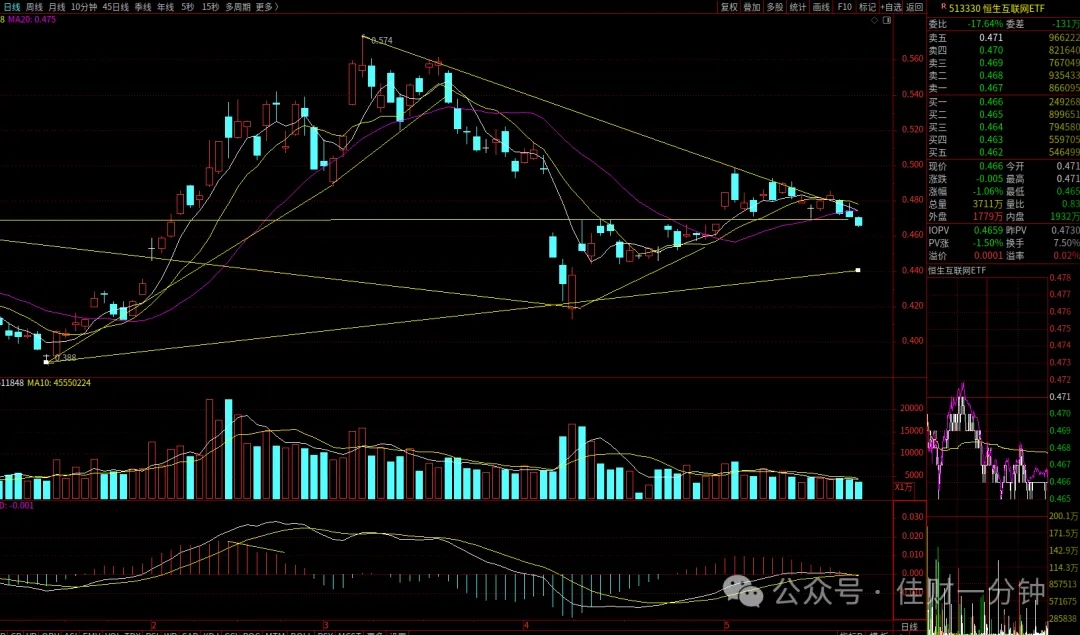Click the 返回 back button
Viewport: 1080px width, 635px height.
(914, 7)
